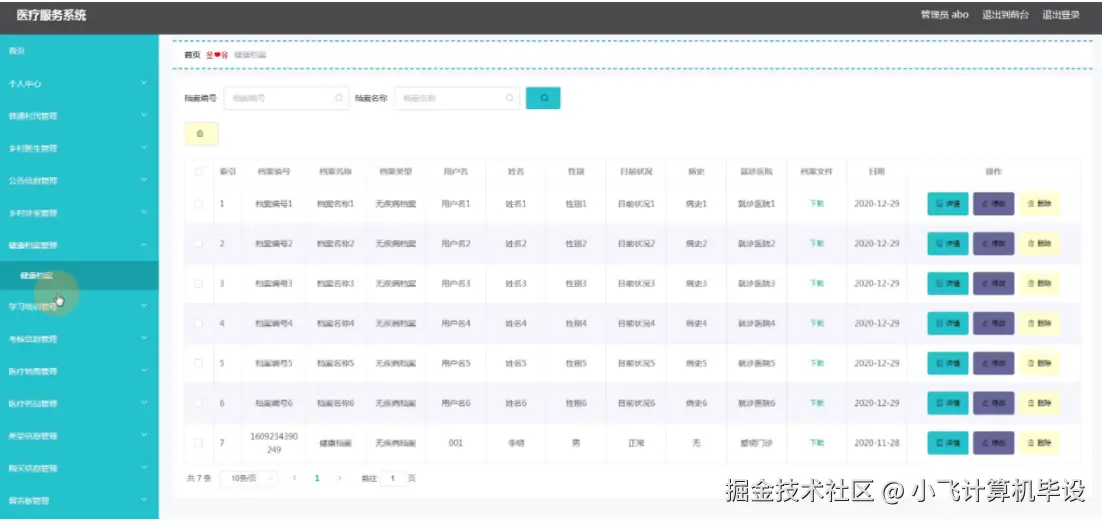Click 下载 link in row 1
The image size is (1102, 521).
point(817,204)
